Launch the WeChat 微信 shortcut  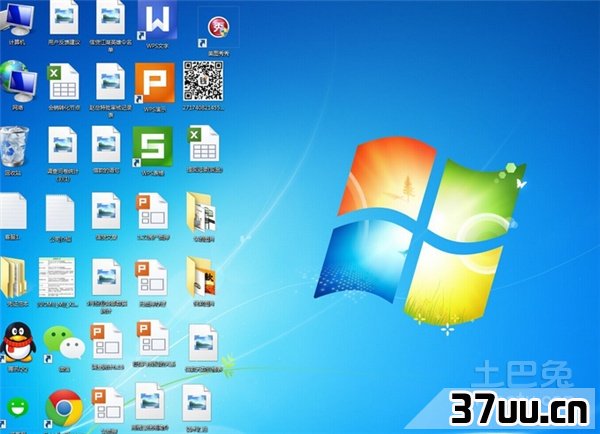click(x=64, y=343)
